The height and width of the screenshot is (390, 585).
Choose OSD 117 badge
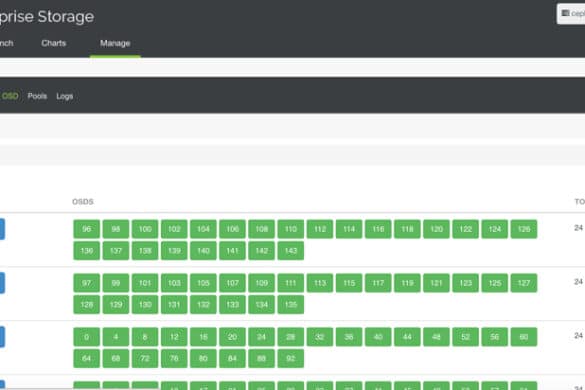(x=378, y=283)
